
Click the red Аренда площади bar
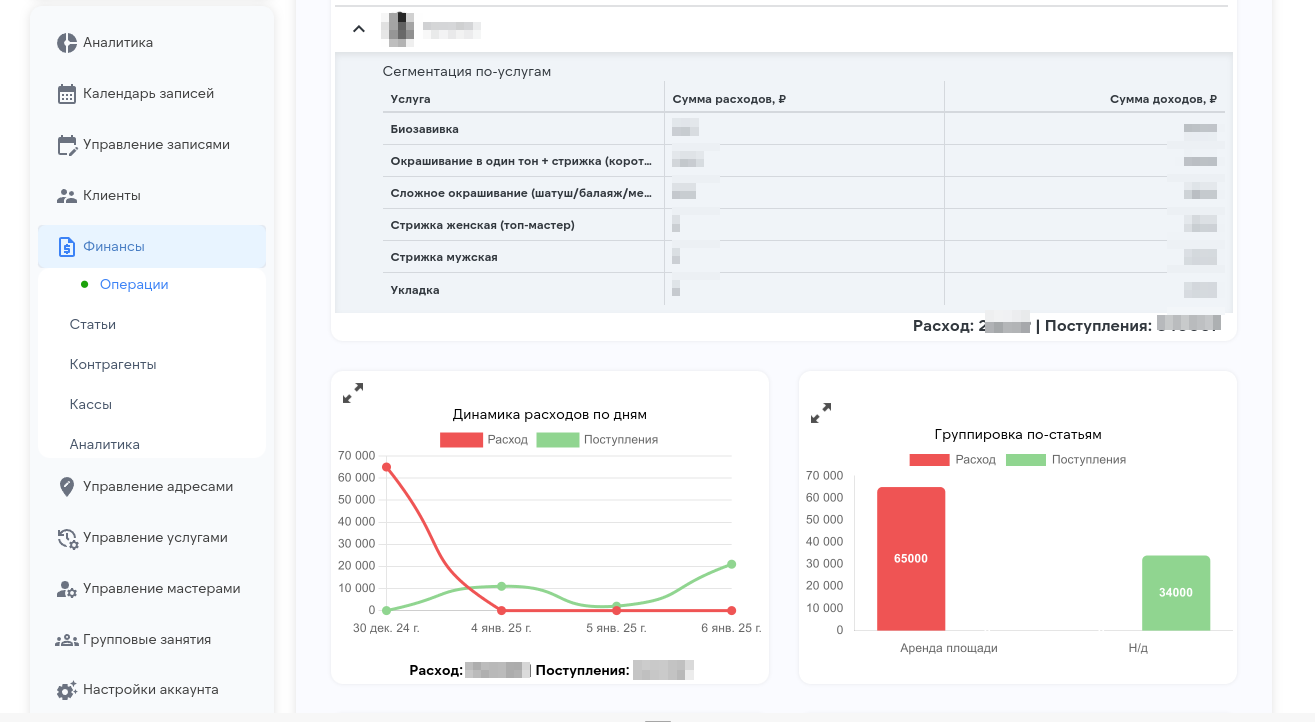(x=910, y=558)
